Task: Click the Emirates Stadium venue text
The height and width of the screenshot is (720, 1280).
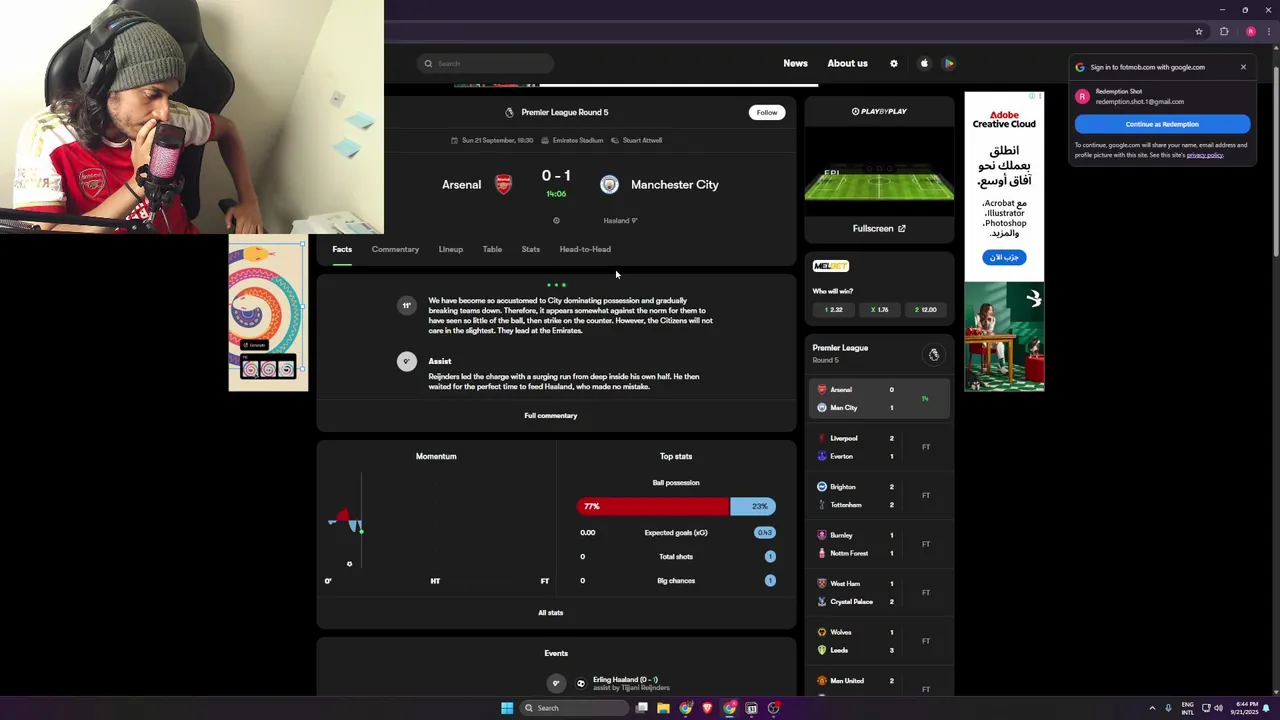Action: click(578, 140)
